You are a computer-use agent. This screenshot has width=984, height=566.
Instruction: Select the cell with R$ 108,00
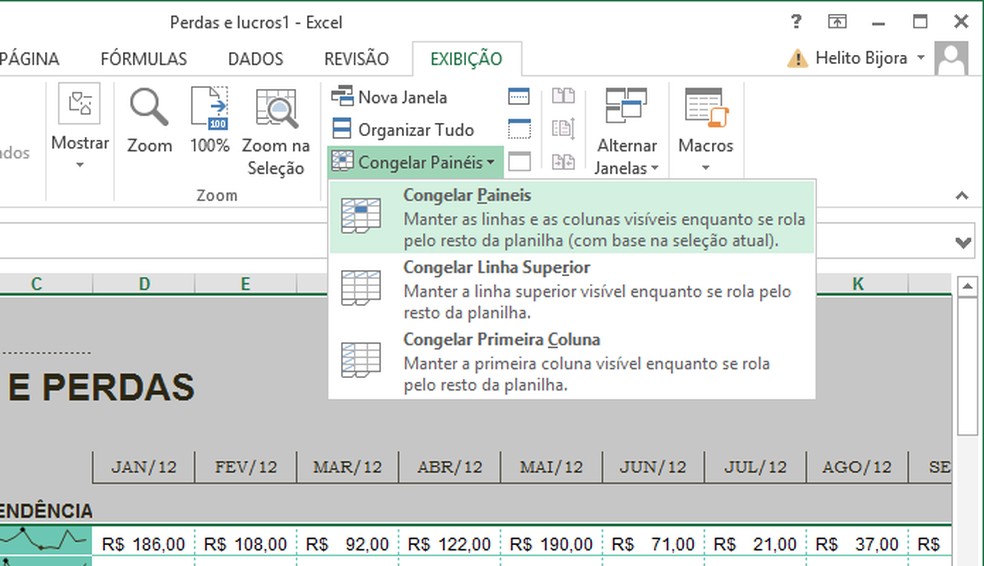point(245,543)
